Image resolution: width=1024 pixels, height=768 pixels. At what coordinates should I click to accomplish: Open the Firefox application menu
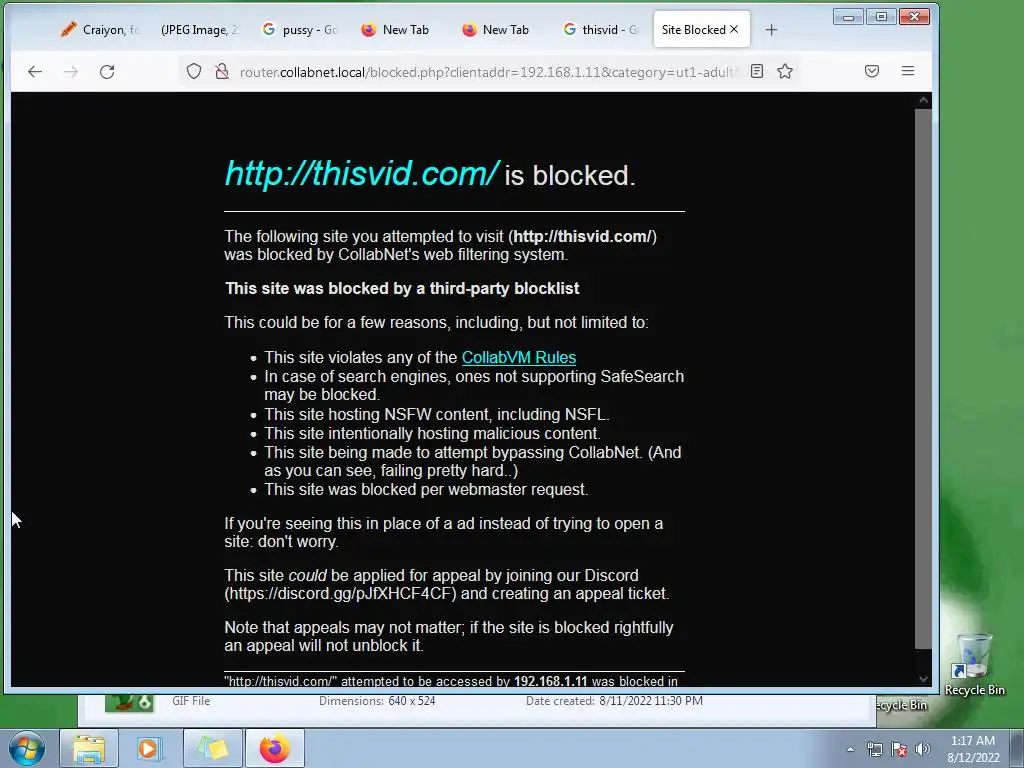point(908,71)
